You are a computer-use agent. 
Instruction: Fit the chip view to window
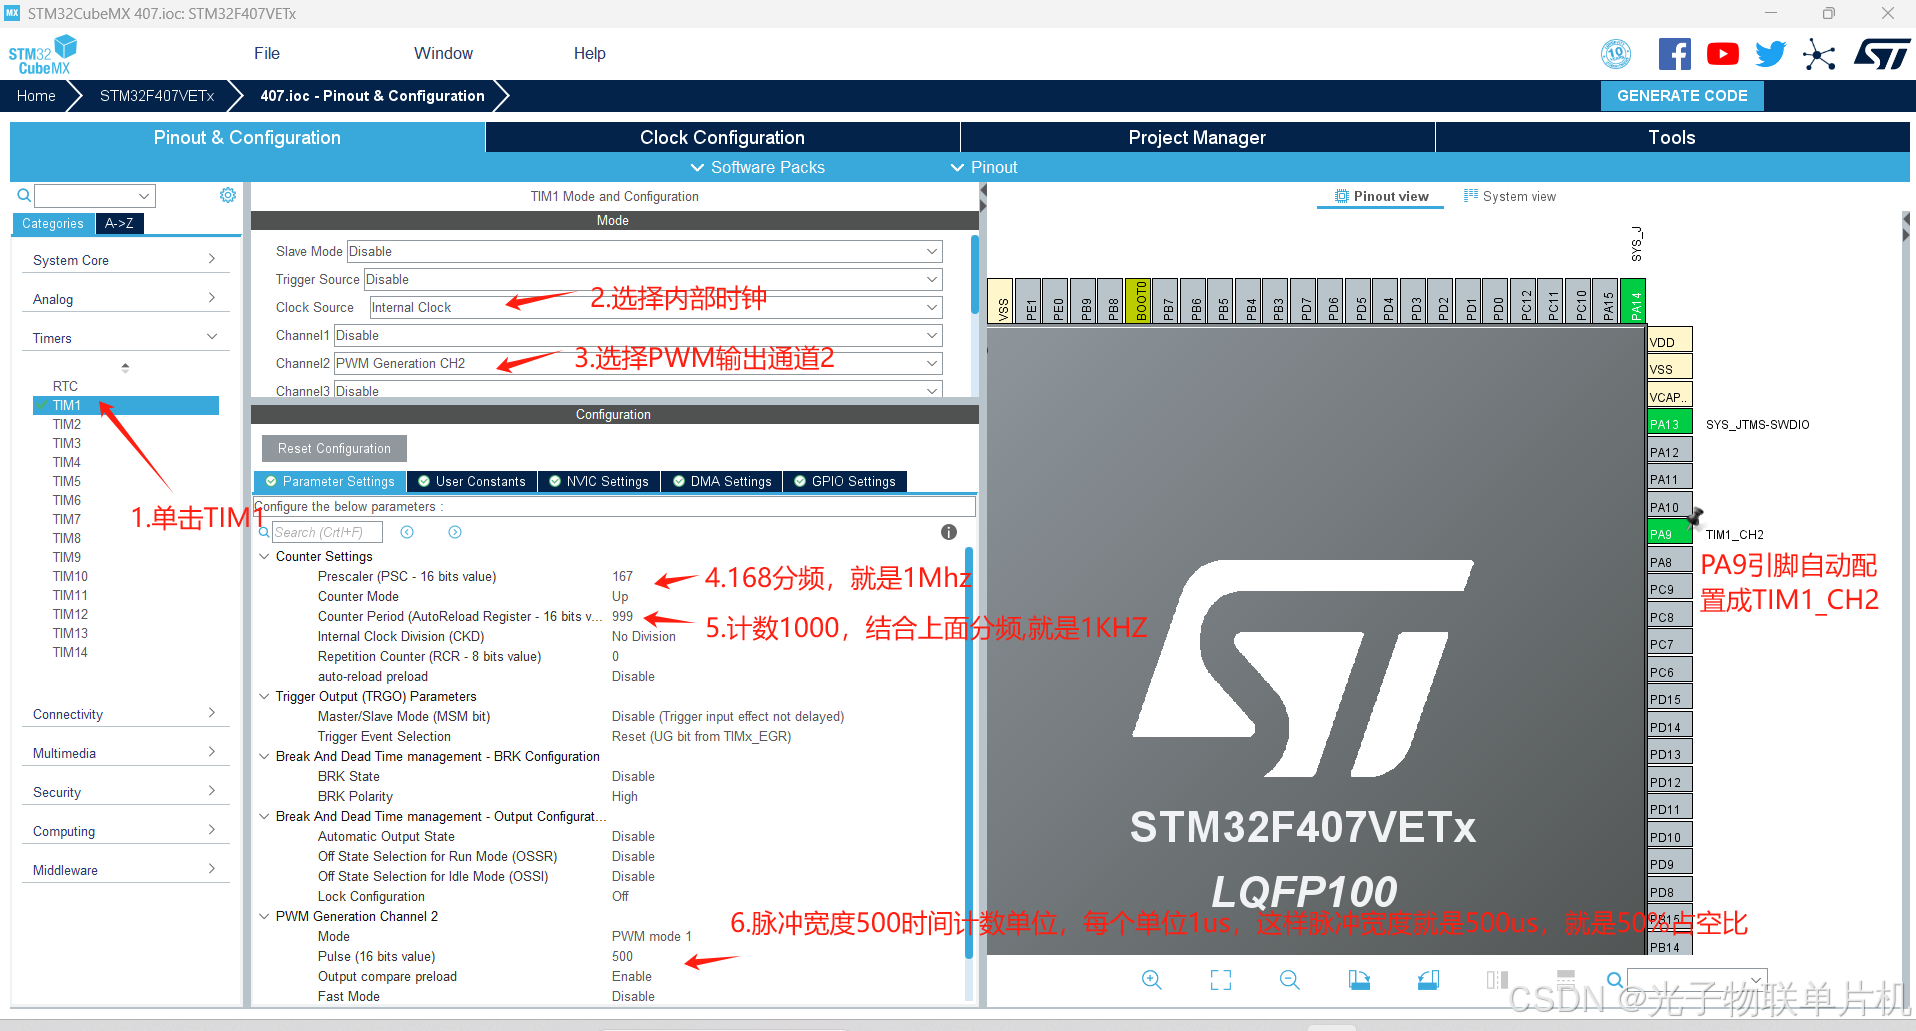tap(1221, 980)
